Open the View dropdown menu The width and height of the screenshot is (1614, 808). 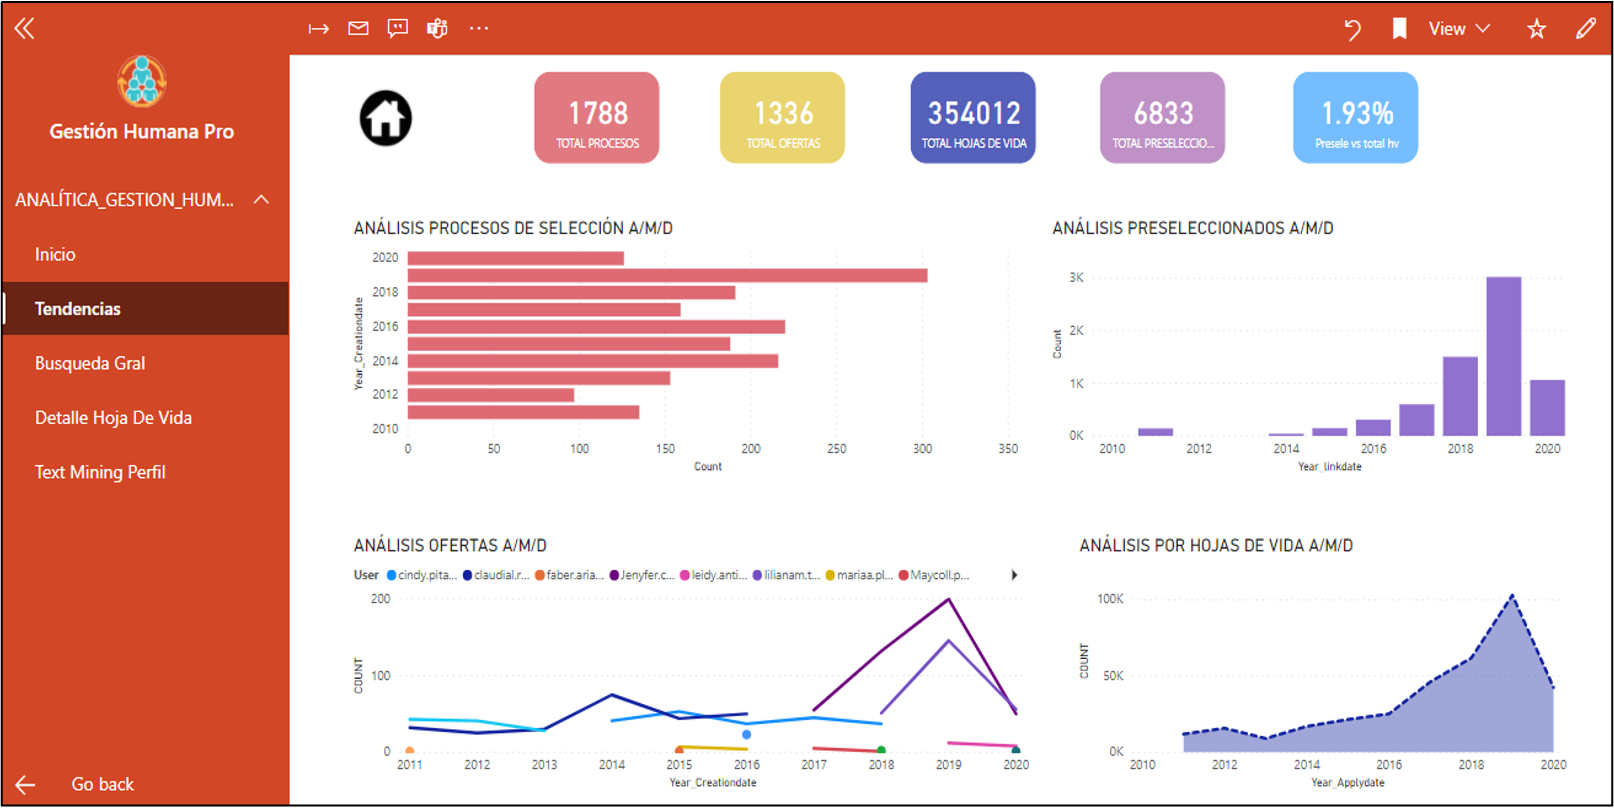coord(1459,29)
